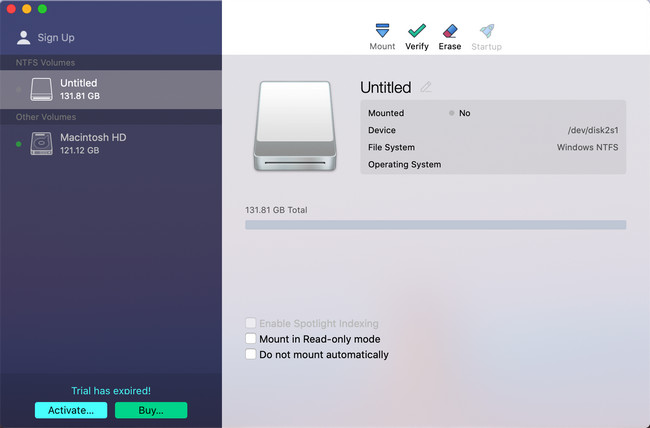Click the green zoom window button
650x428 pixels.
(42, 9)
